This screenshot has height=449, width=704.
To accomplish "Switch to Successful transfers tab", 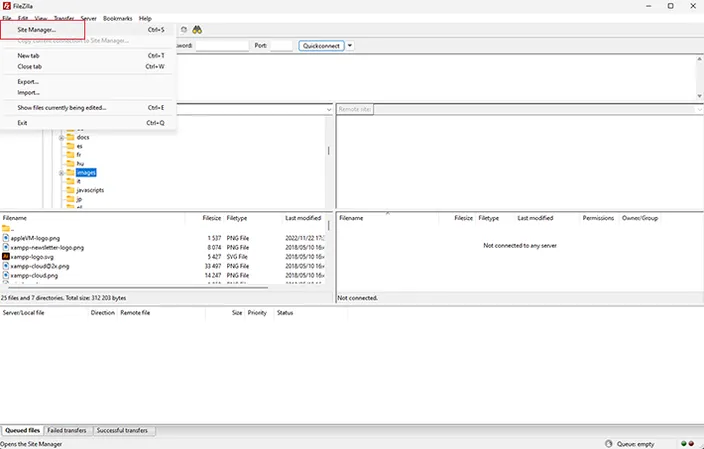I will point(122,430).
